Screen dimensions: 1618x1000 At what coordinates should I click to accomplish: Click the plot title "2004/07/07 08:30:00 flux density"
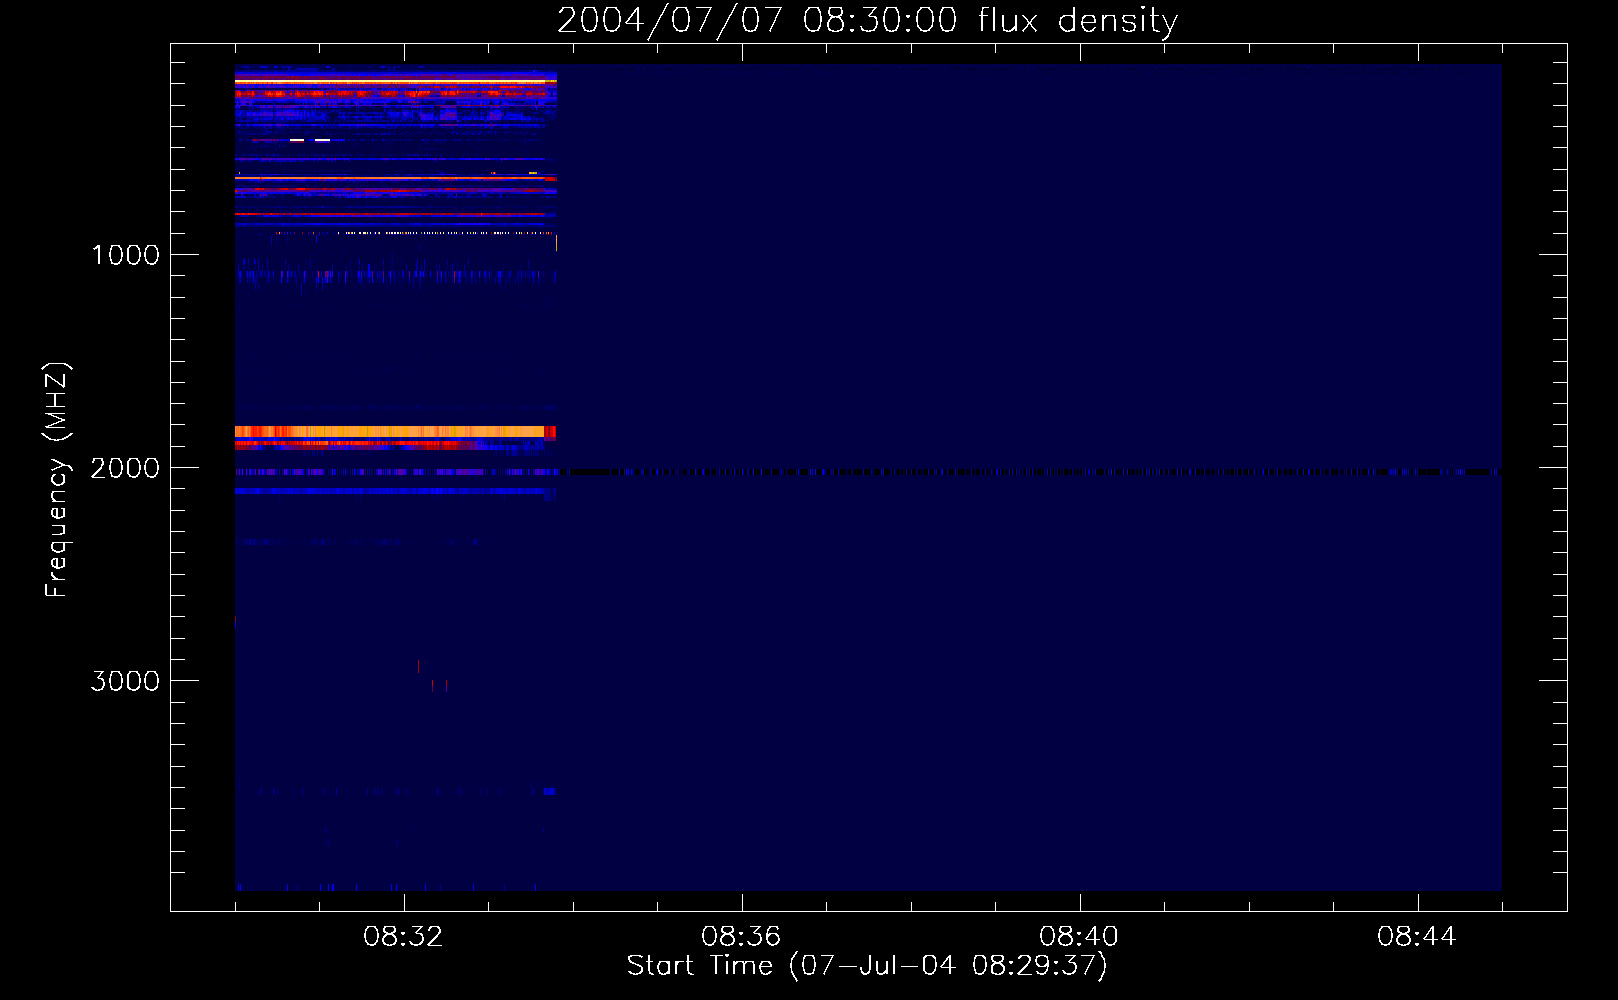click(867, 21)
